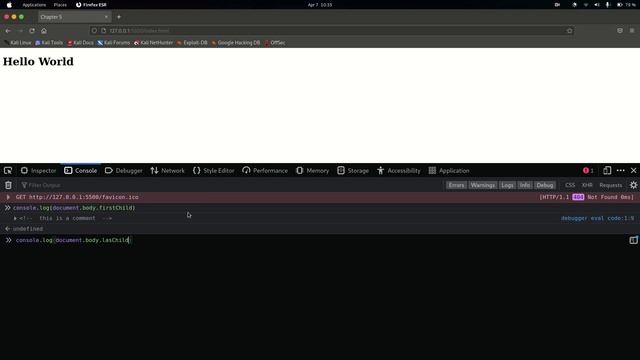The width and height of the screenshot is (640, 360).
Task: Open the Performance tab
Action: click(x=265, y=171)
